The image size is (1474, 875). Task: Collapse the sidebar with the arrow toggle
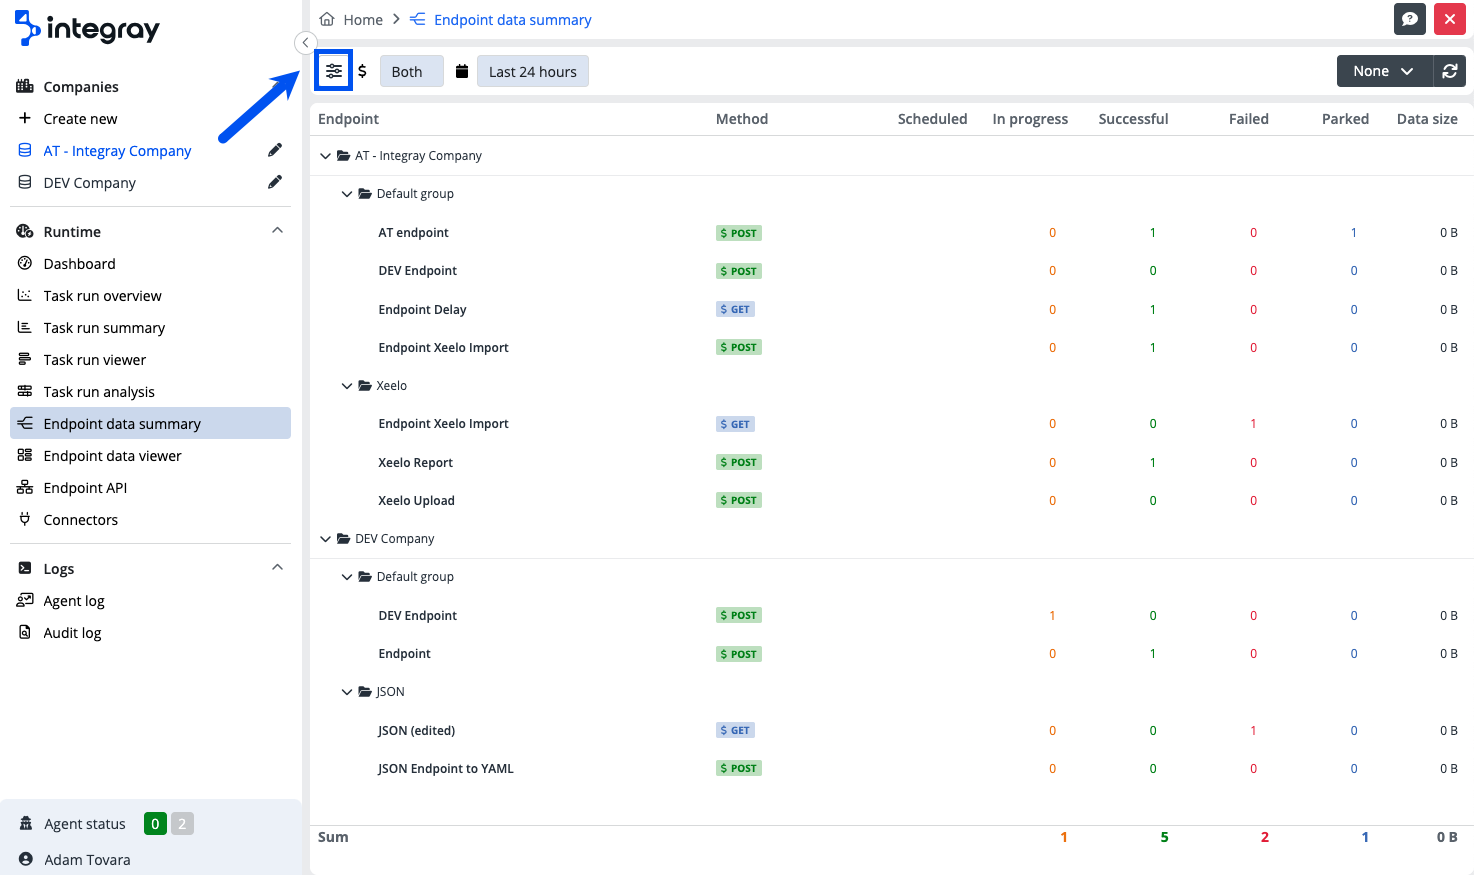[x=304, y=43]
